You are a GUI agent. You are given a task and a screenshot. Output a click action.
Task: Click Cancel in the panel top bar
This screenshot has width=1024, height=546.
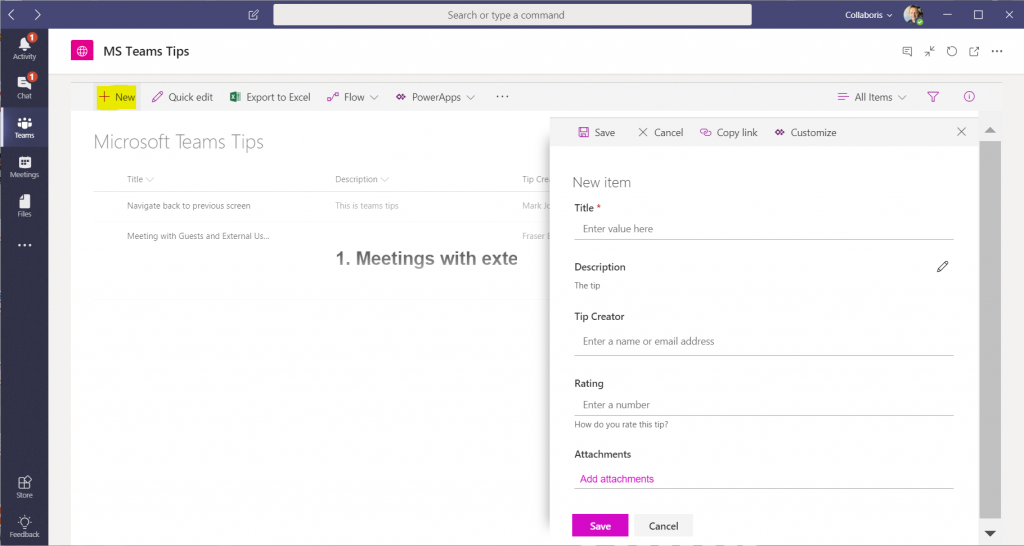(660, 132)
